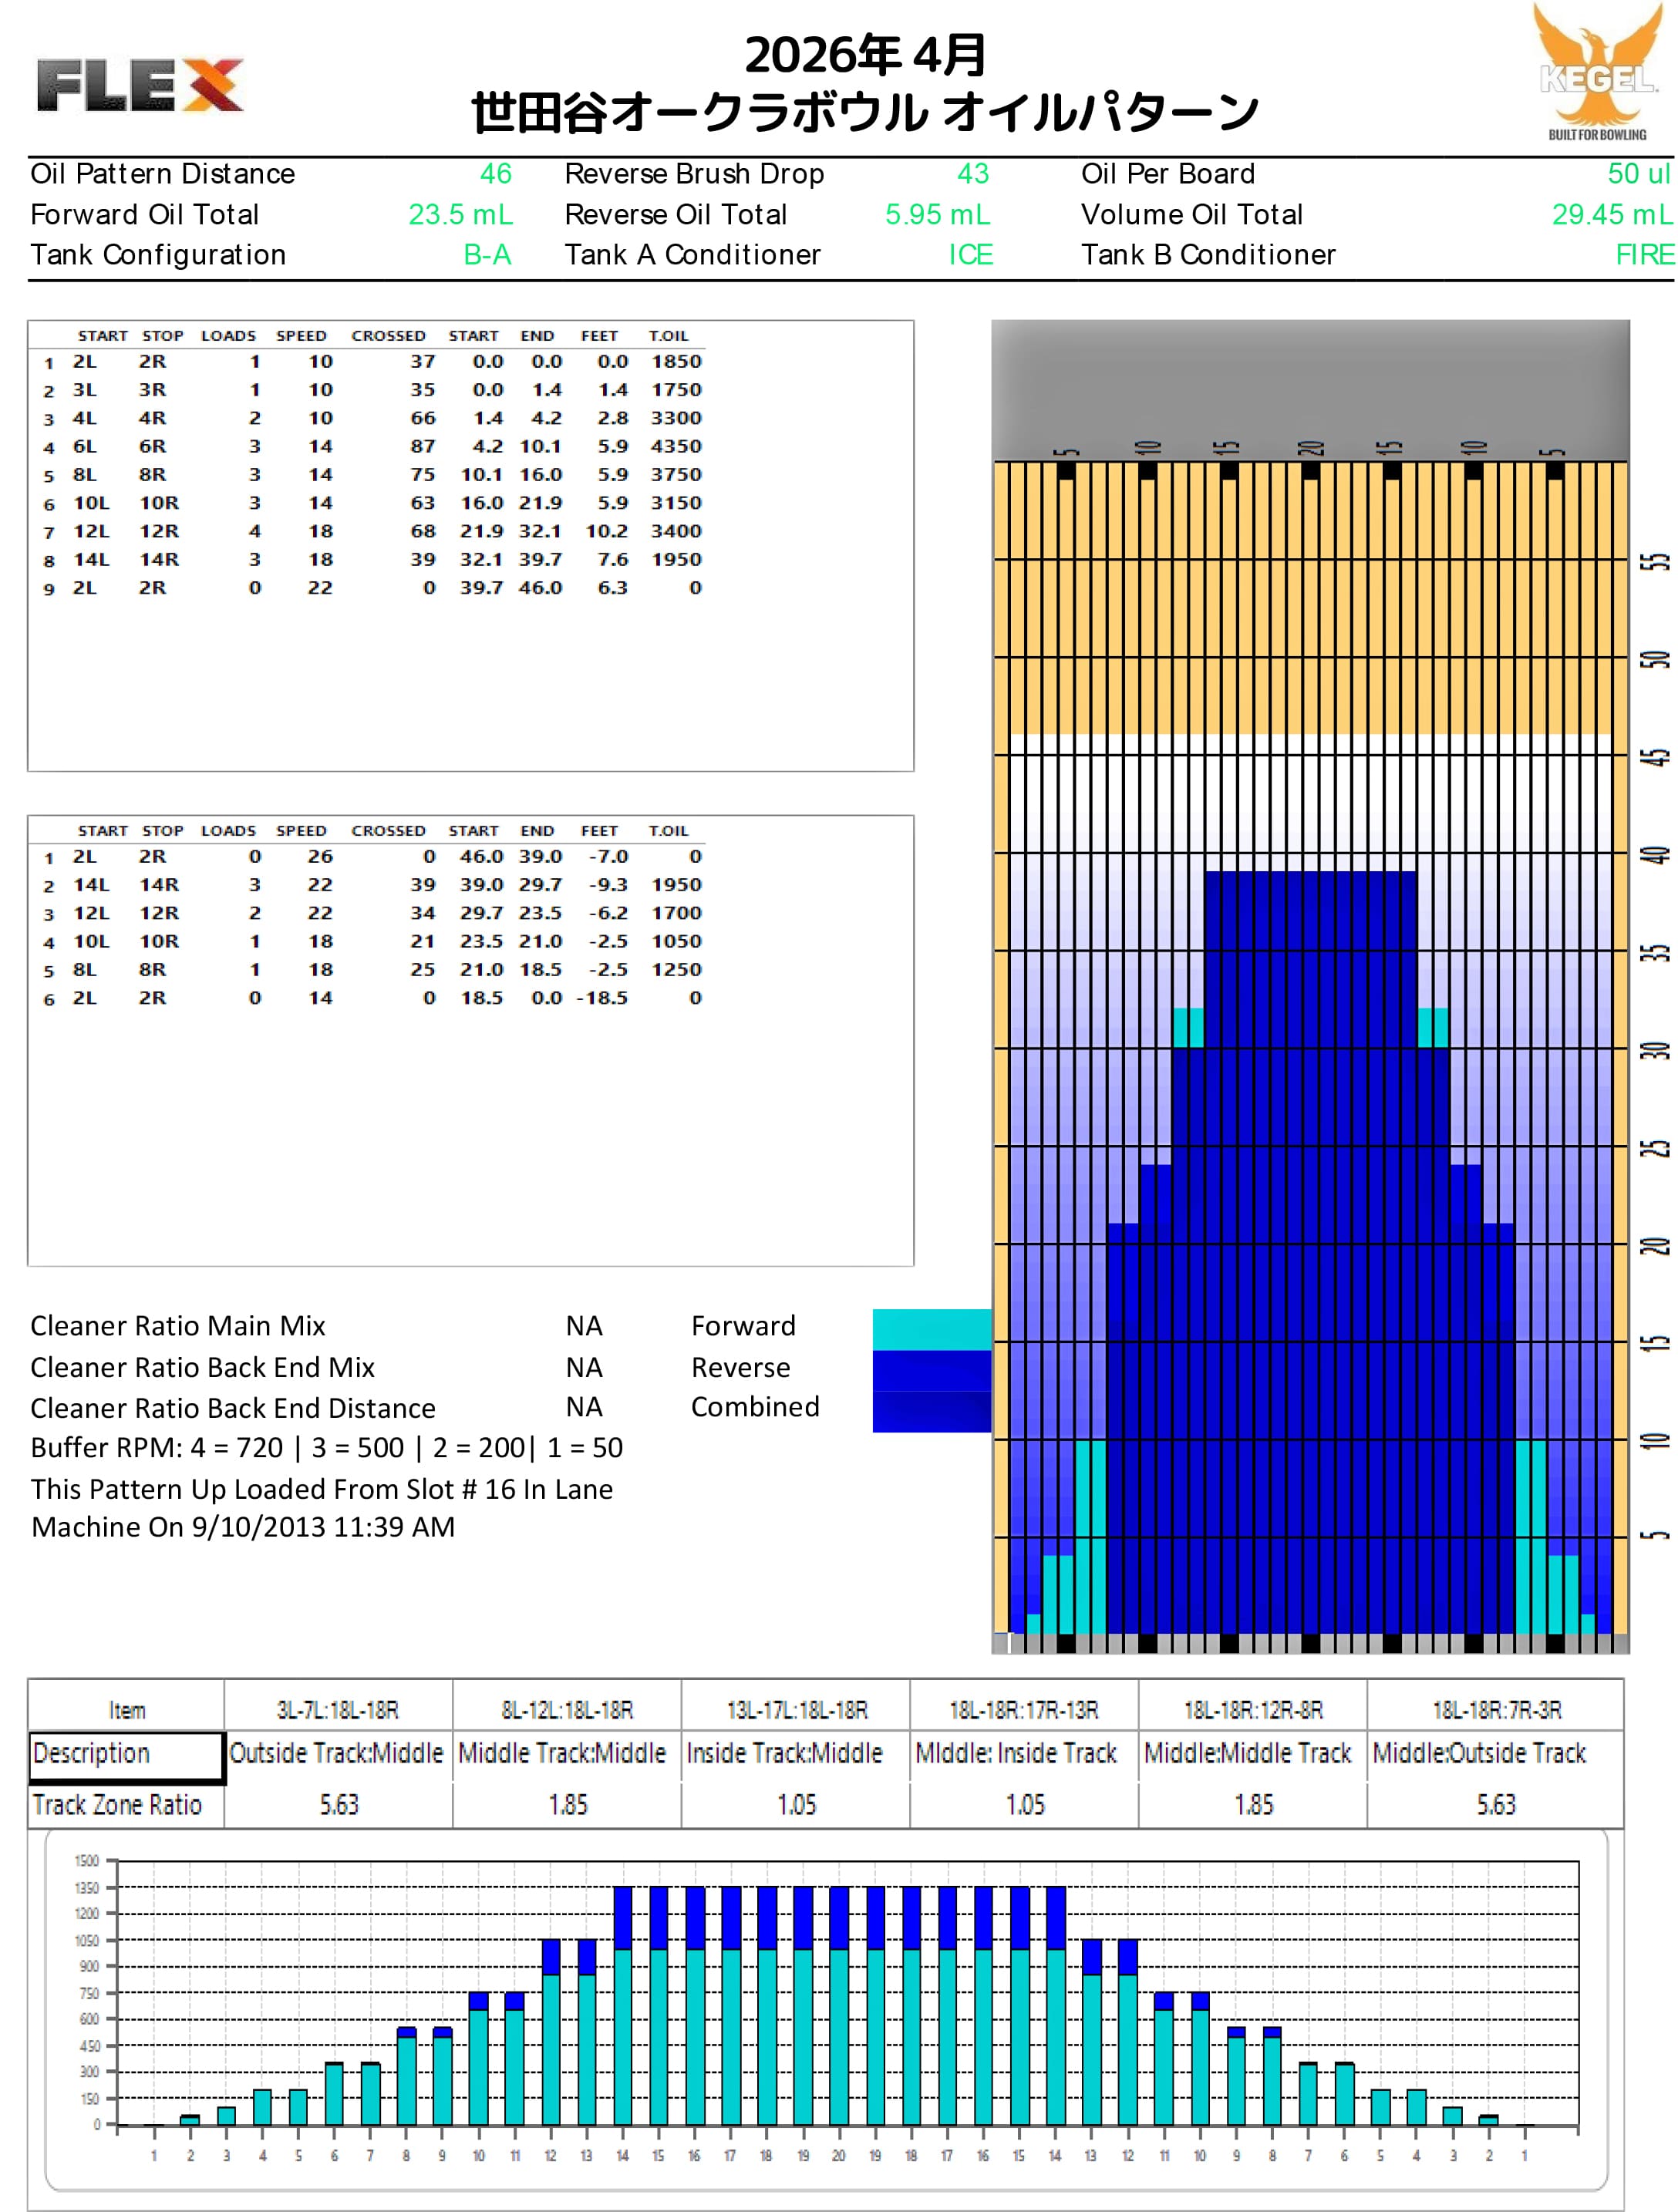The width and height of the screenshot is (1678, 2212).
Task: Click the Tank B Conditioner value FIRE
Action: pyautogui.click(x=1644, y=255)
